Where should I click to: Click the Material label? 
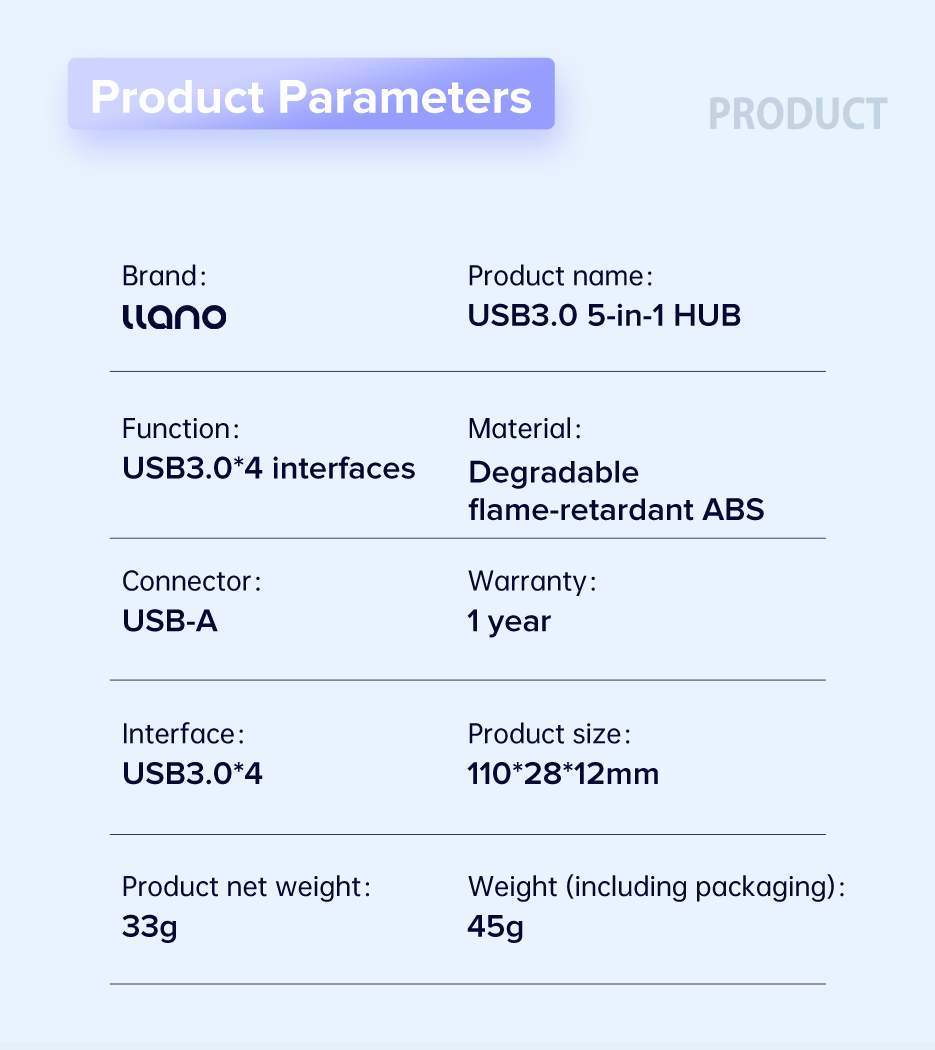tap(524, 429)
